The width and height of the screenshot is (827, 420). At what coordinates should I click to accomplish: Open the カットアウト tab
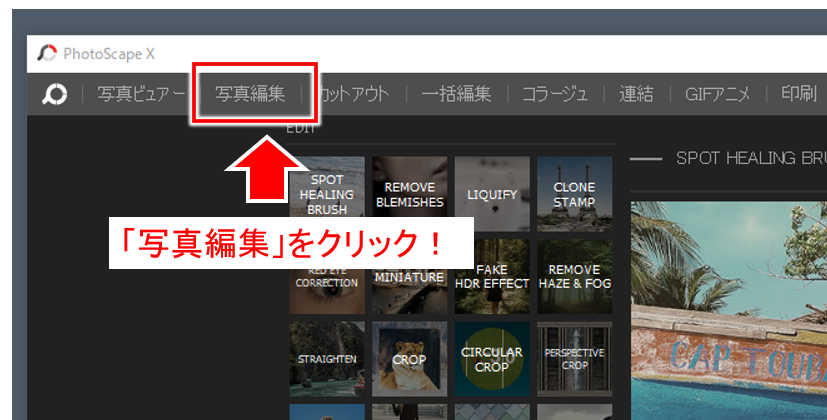354,94
